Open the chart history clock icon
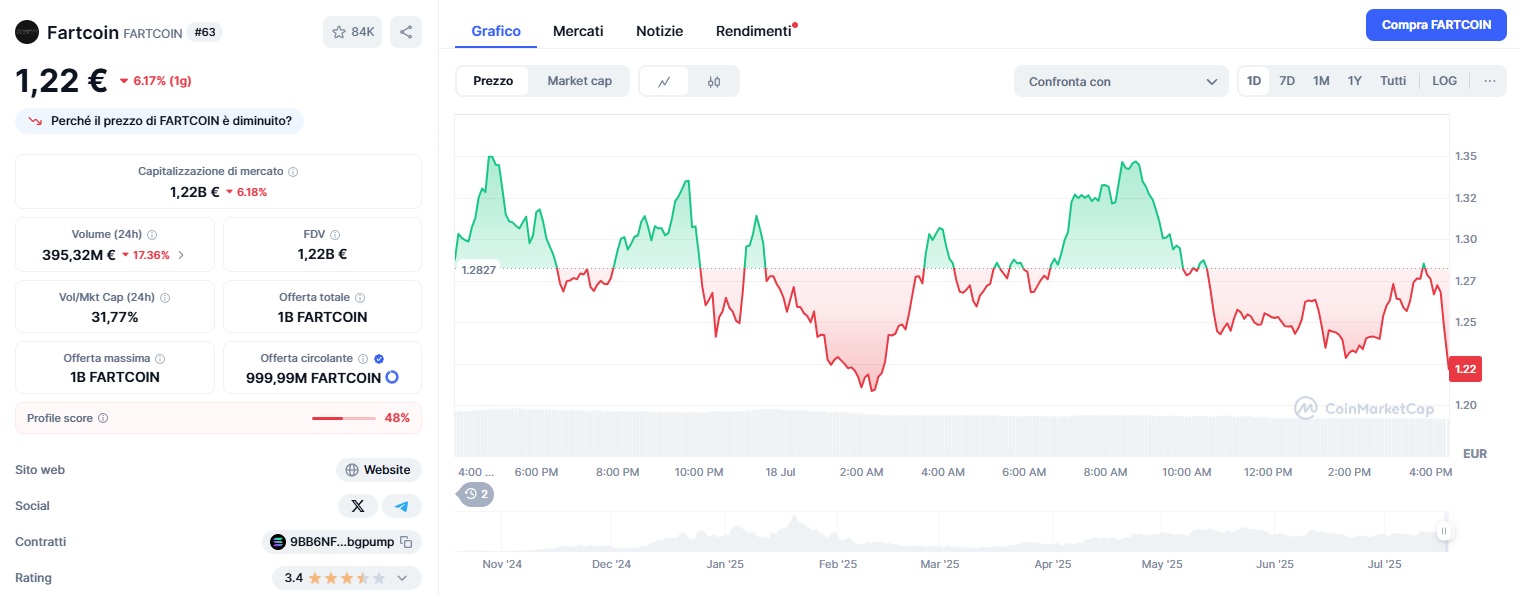 coord(470,494)
